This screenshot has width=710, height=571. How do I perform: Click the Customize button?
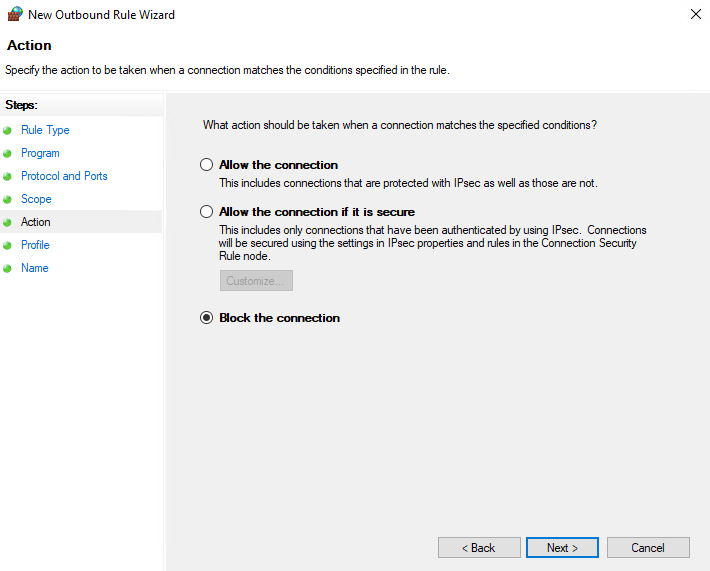tap(256, 281)
